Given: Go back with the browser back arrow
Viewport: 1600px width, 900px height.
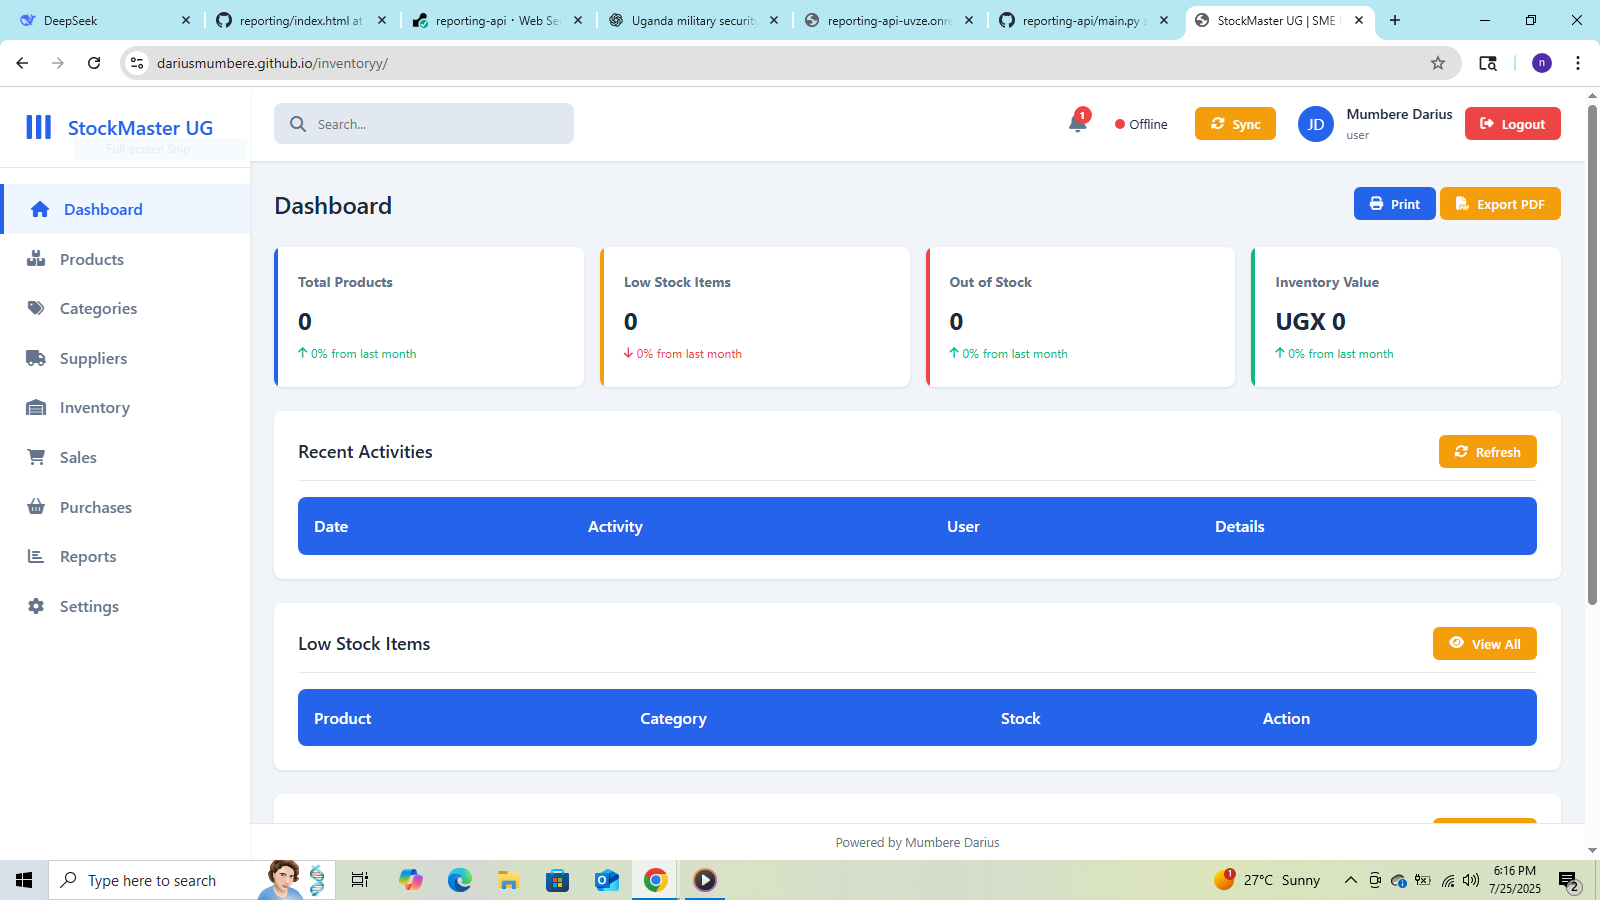Looking at the screenshot, I should tap(22, 63).
